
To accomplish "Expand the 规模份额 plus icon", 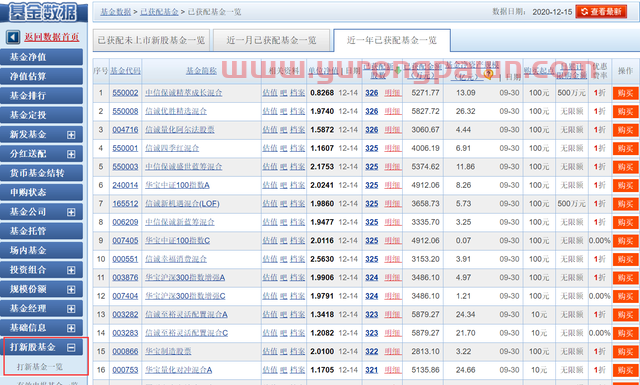I will 71,289.
